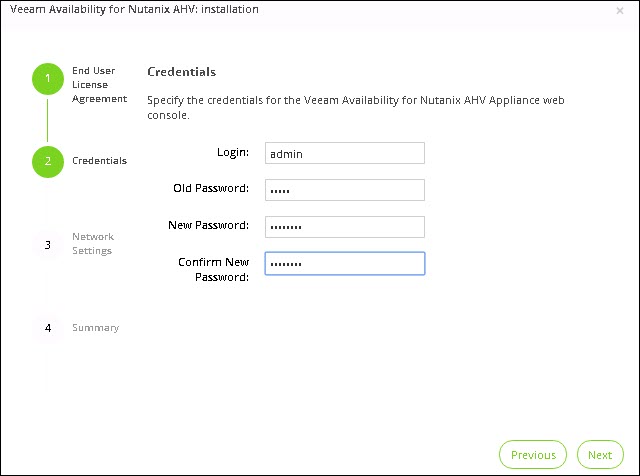Click the green step 1 circle

pos(47,79)
